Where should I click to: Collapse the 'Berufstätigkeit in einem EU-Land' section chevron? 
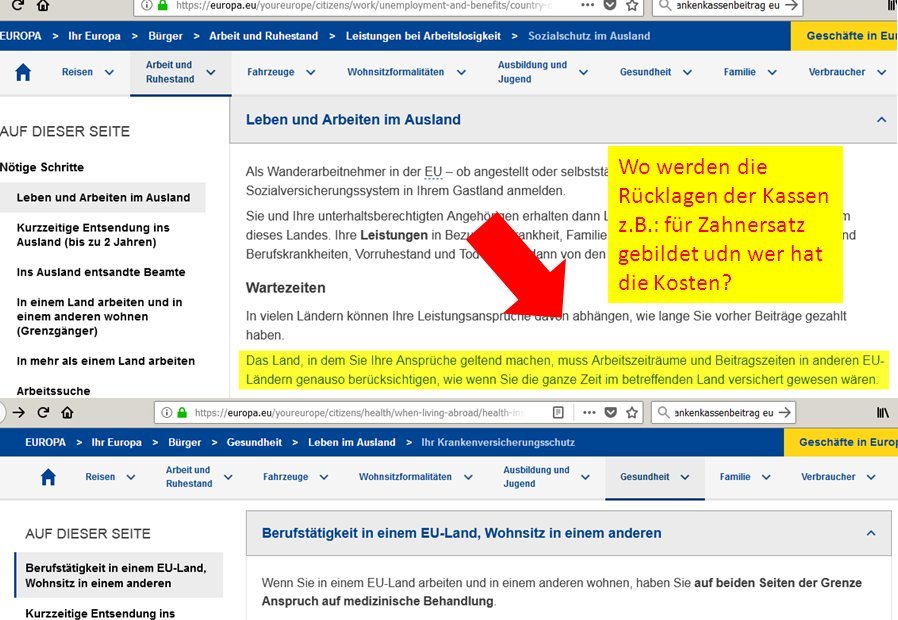point(871,533)
